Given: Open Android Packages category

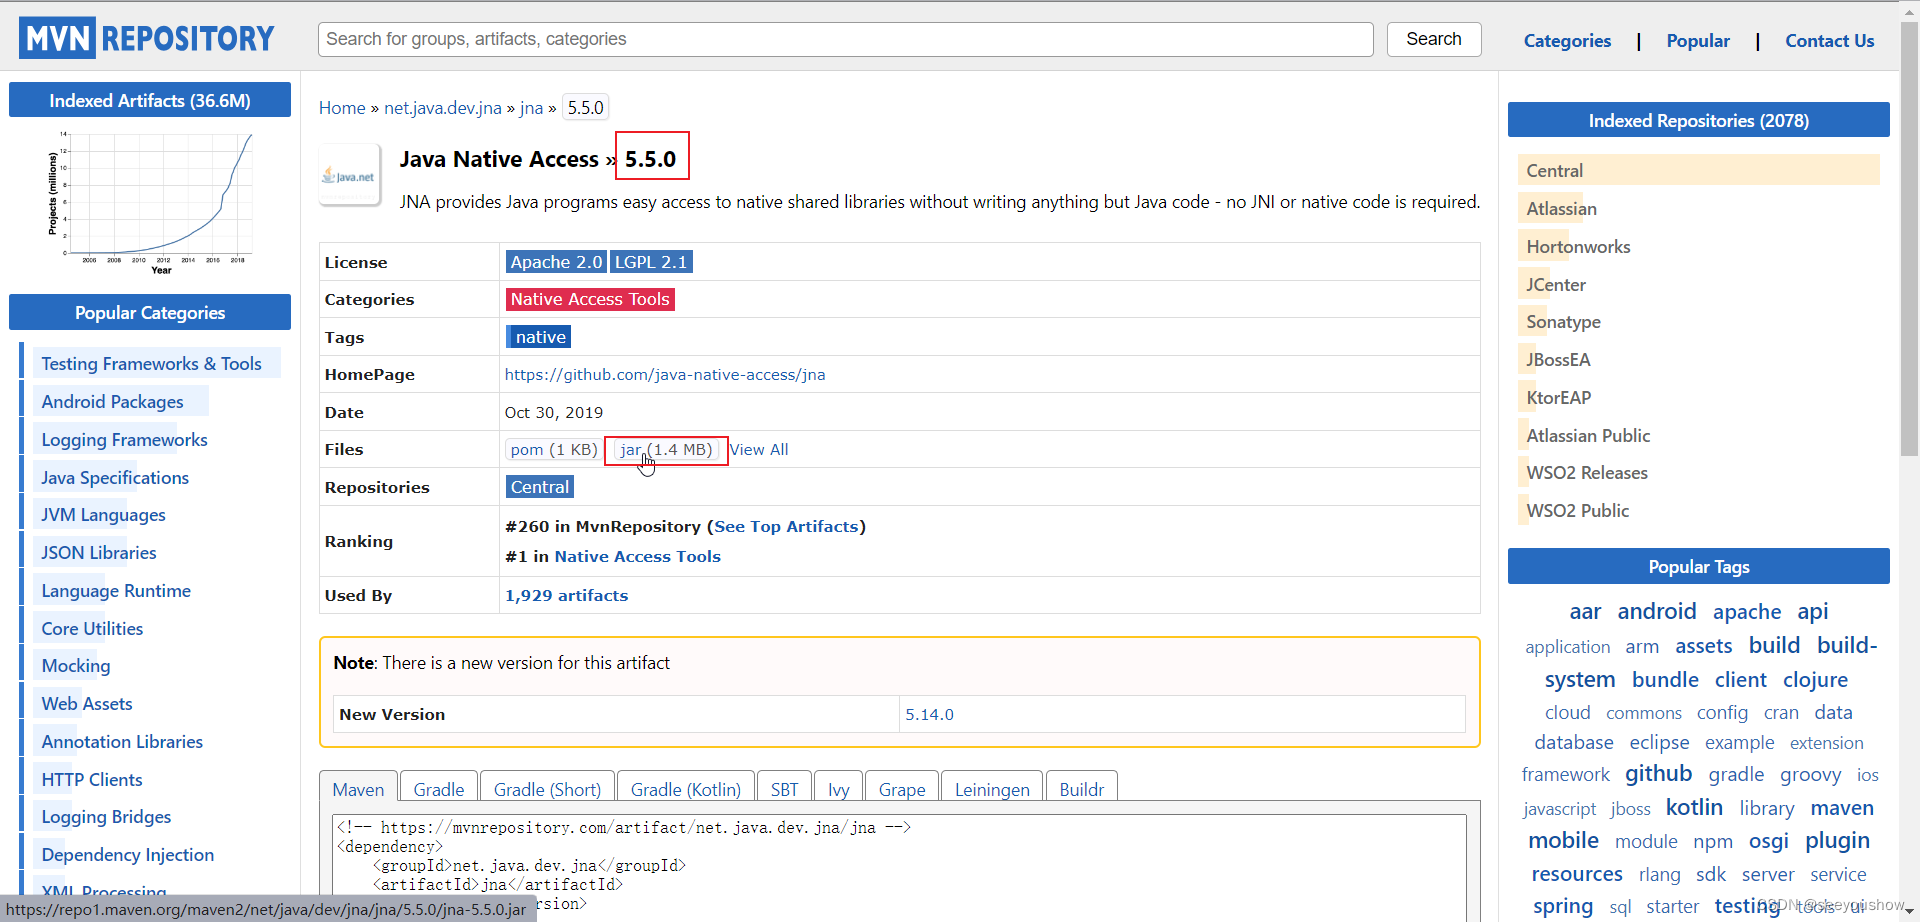Looking at the screenshot, I should [112, 402].
